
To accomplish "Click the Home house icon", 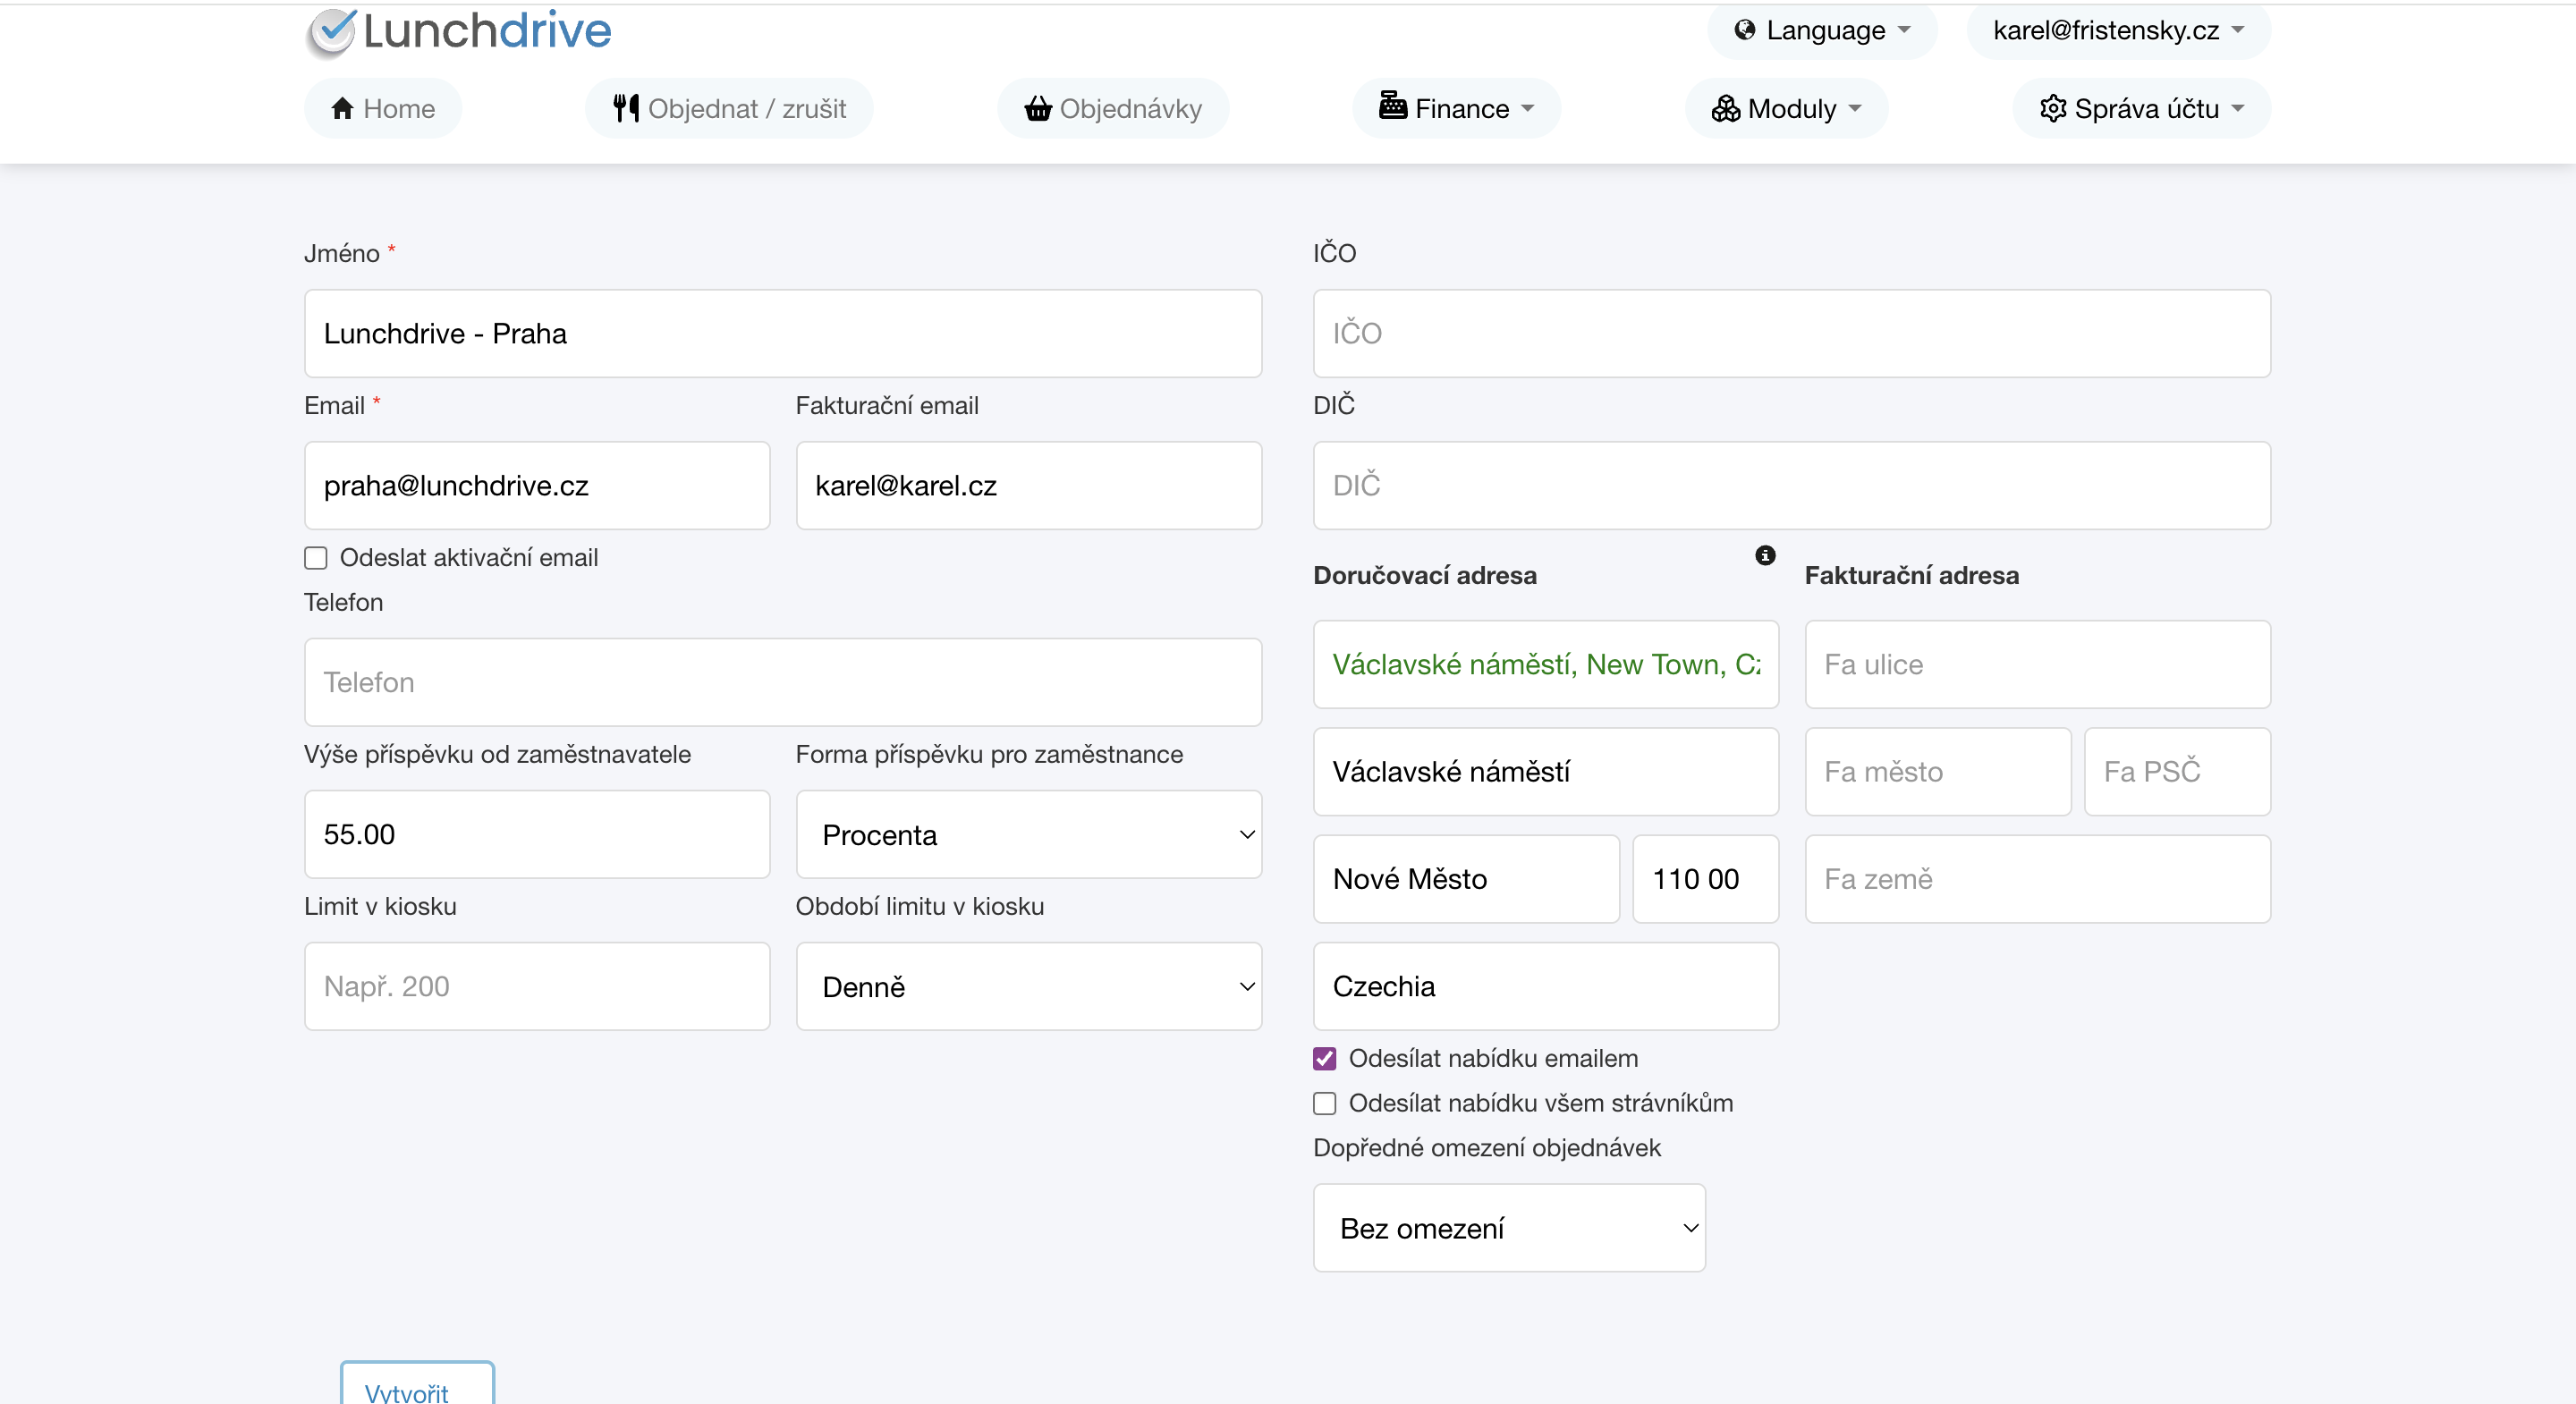I will (x=343, y=108).
